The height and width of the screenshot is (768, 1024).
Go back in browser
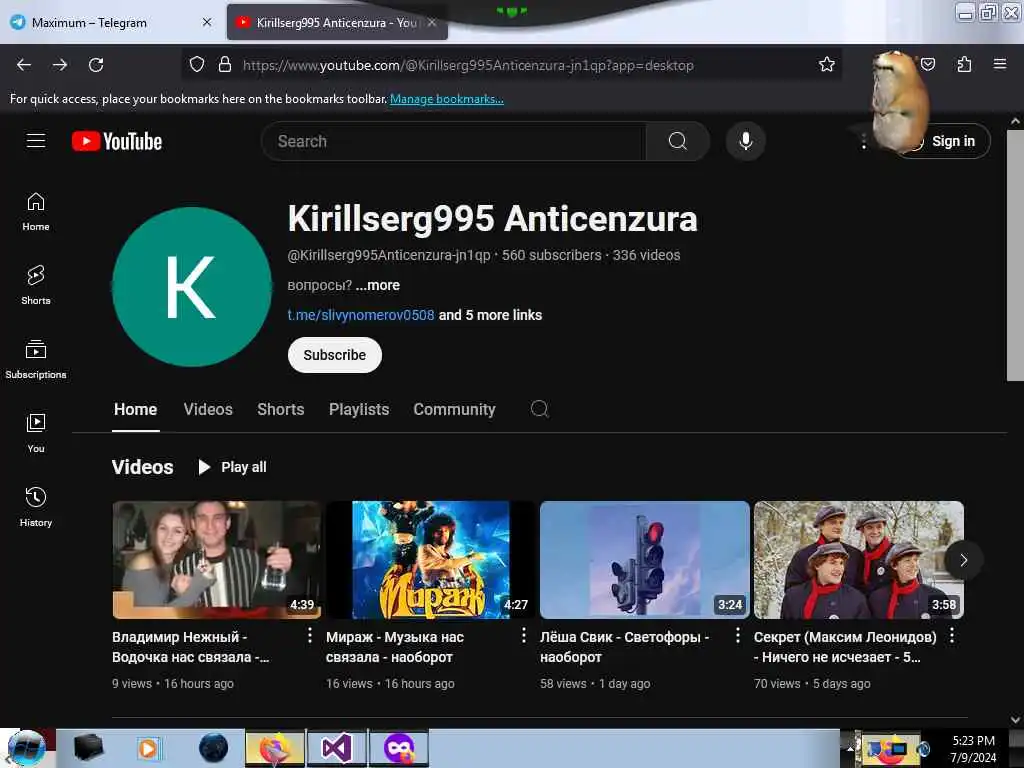(24, 65)
